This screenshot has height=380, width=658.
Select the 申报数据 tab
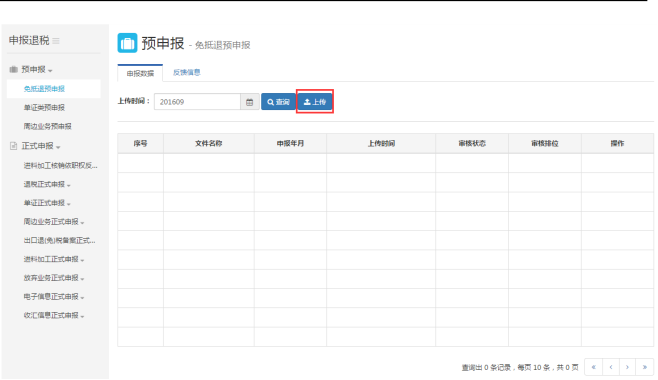pyautogui.click(x=140, y=73)
